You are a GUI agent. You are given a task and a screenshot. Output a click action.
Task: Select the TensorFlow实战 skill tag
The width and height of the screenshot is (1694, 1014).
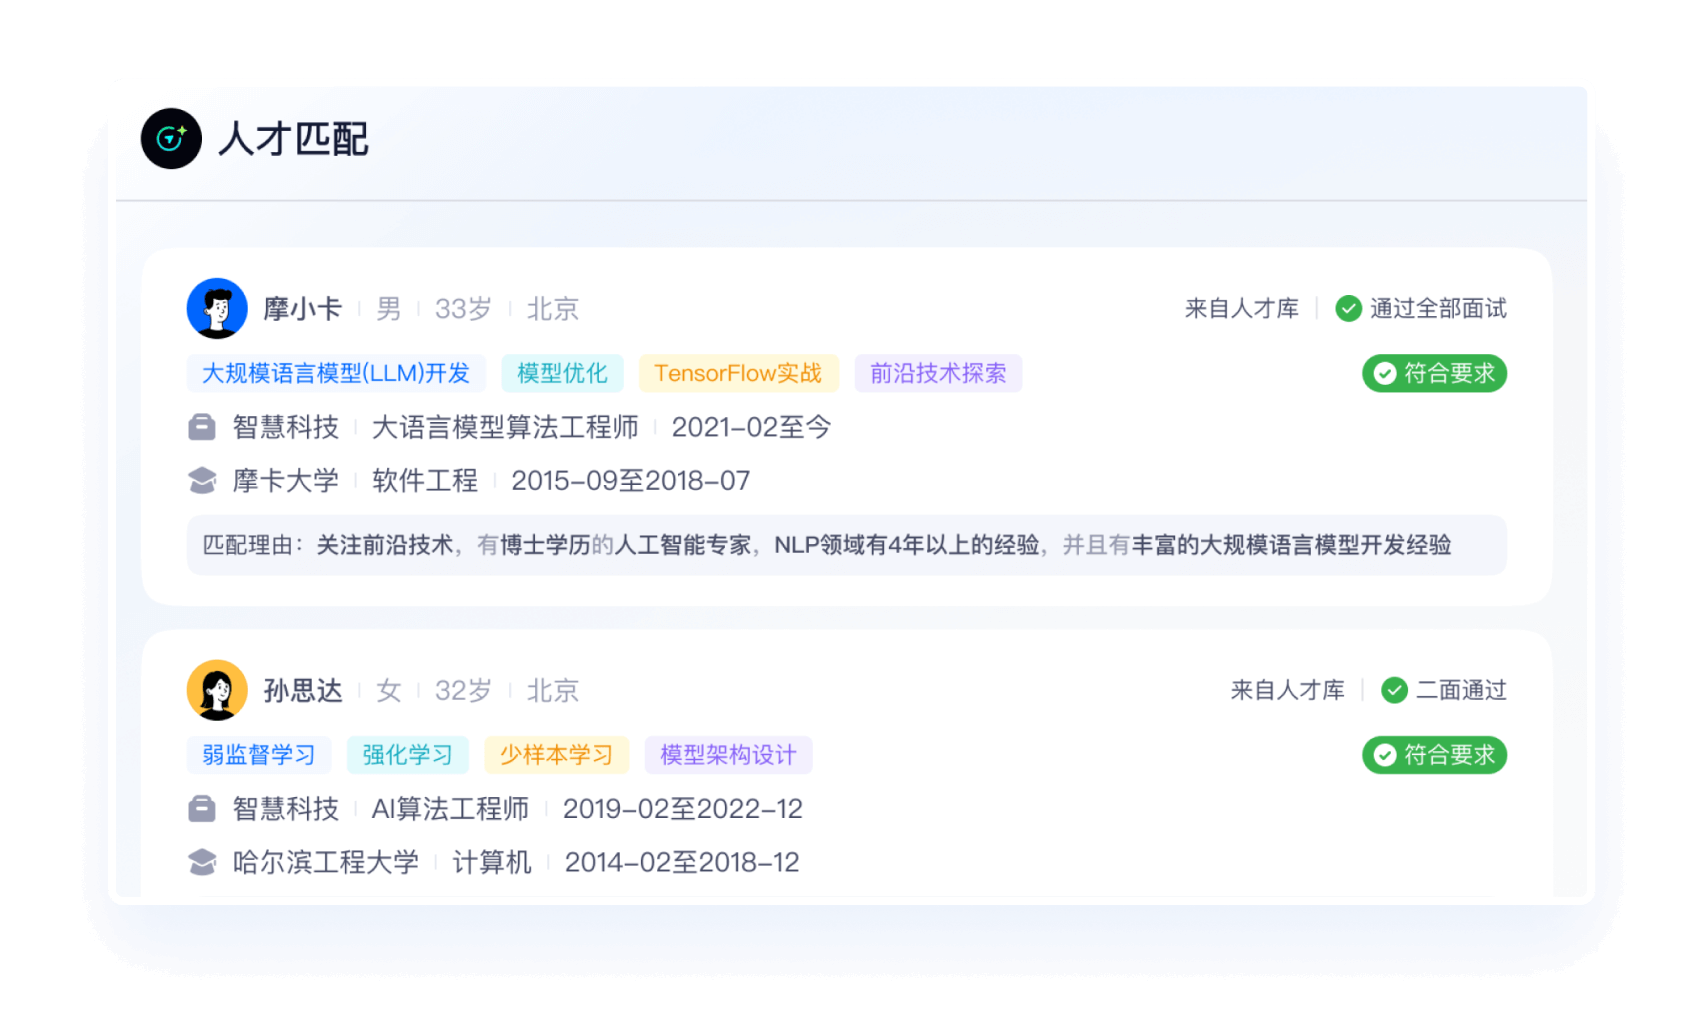pyautogui.click(x=738, y=374)
